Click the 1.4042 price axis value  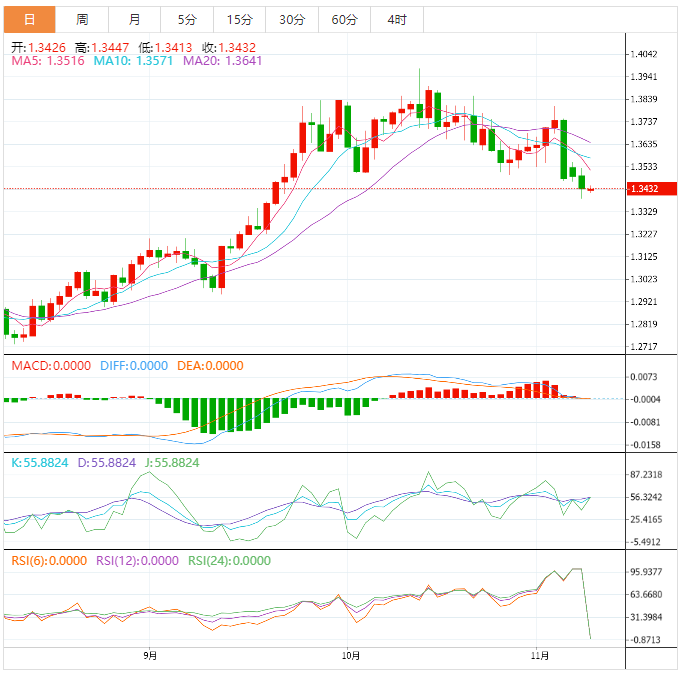pyautogui.click(x=644, y=54)
